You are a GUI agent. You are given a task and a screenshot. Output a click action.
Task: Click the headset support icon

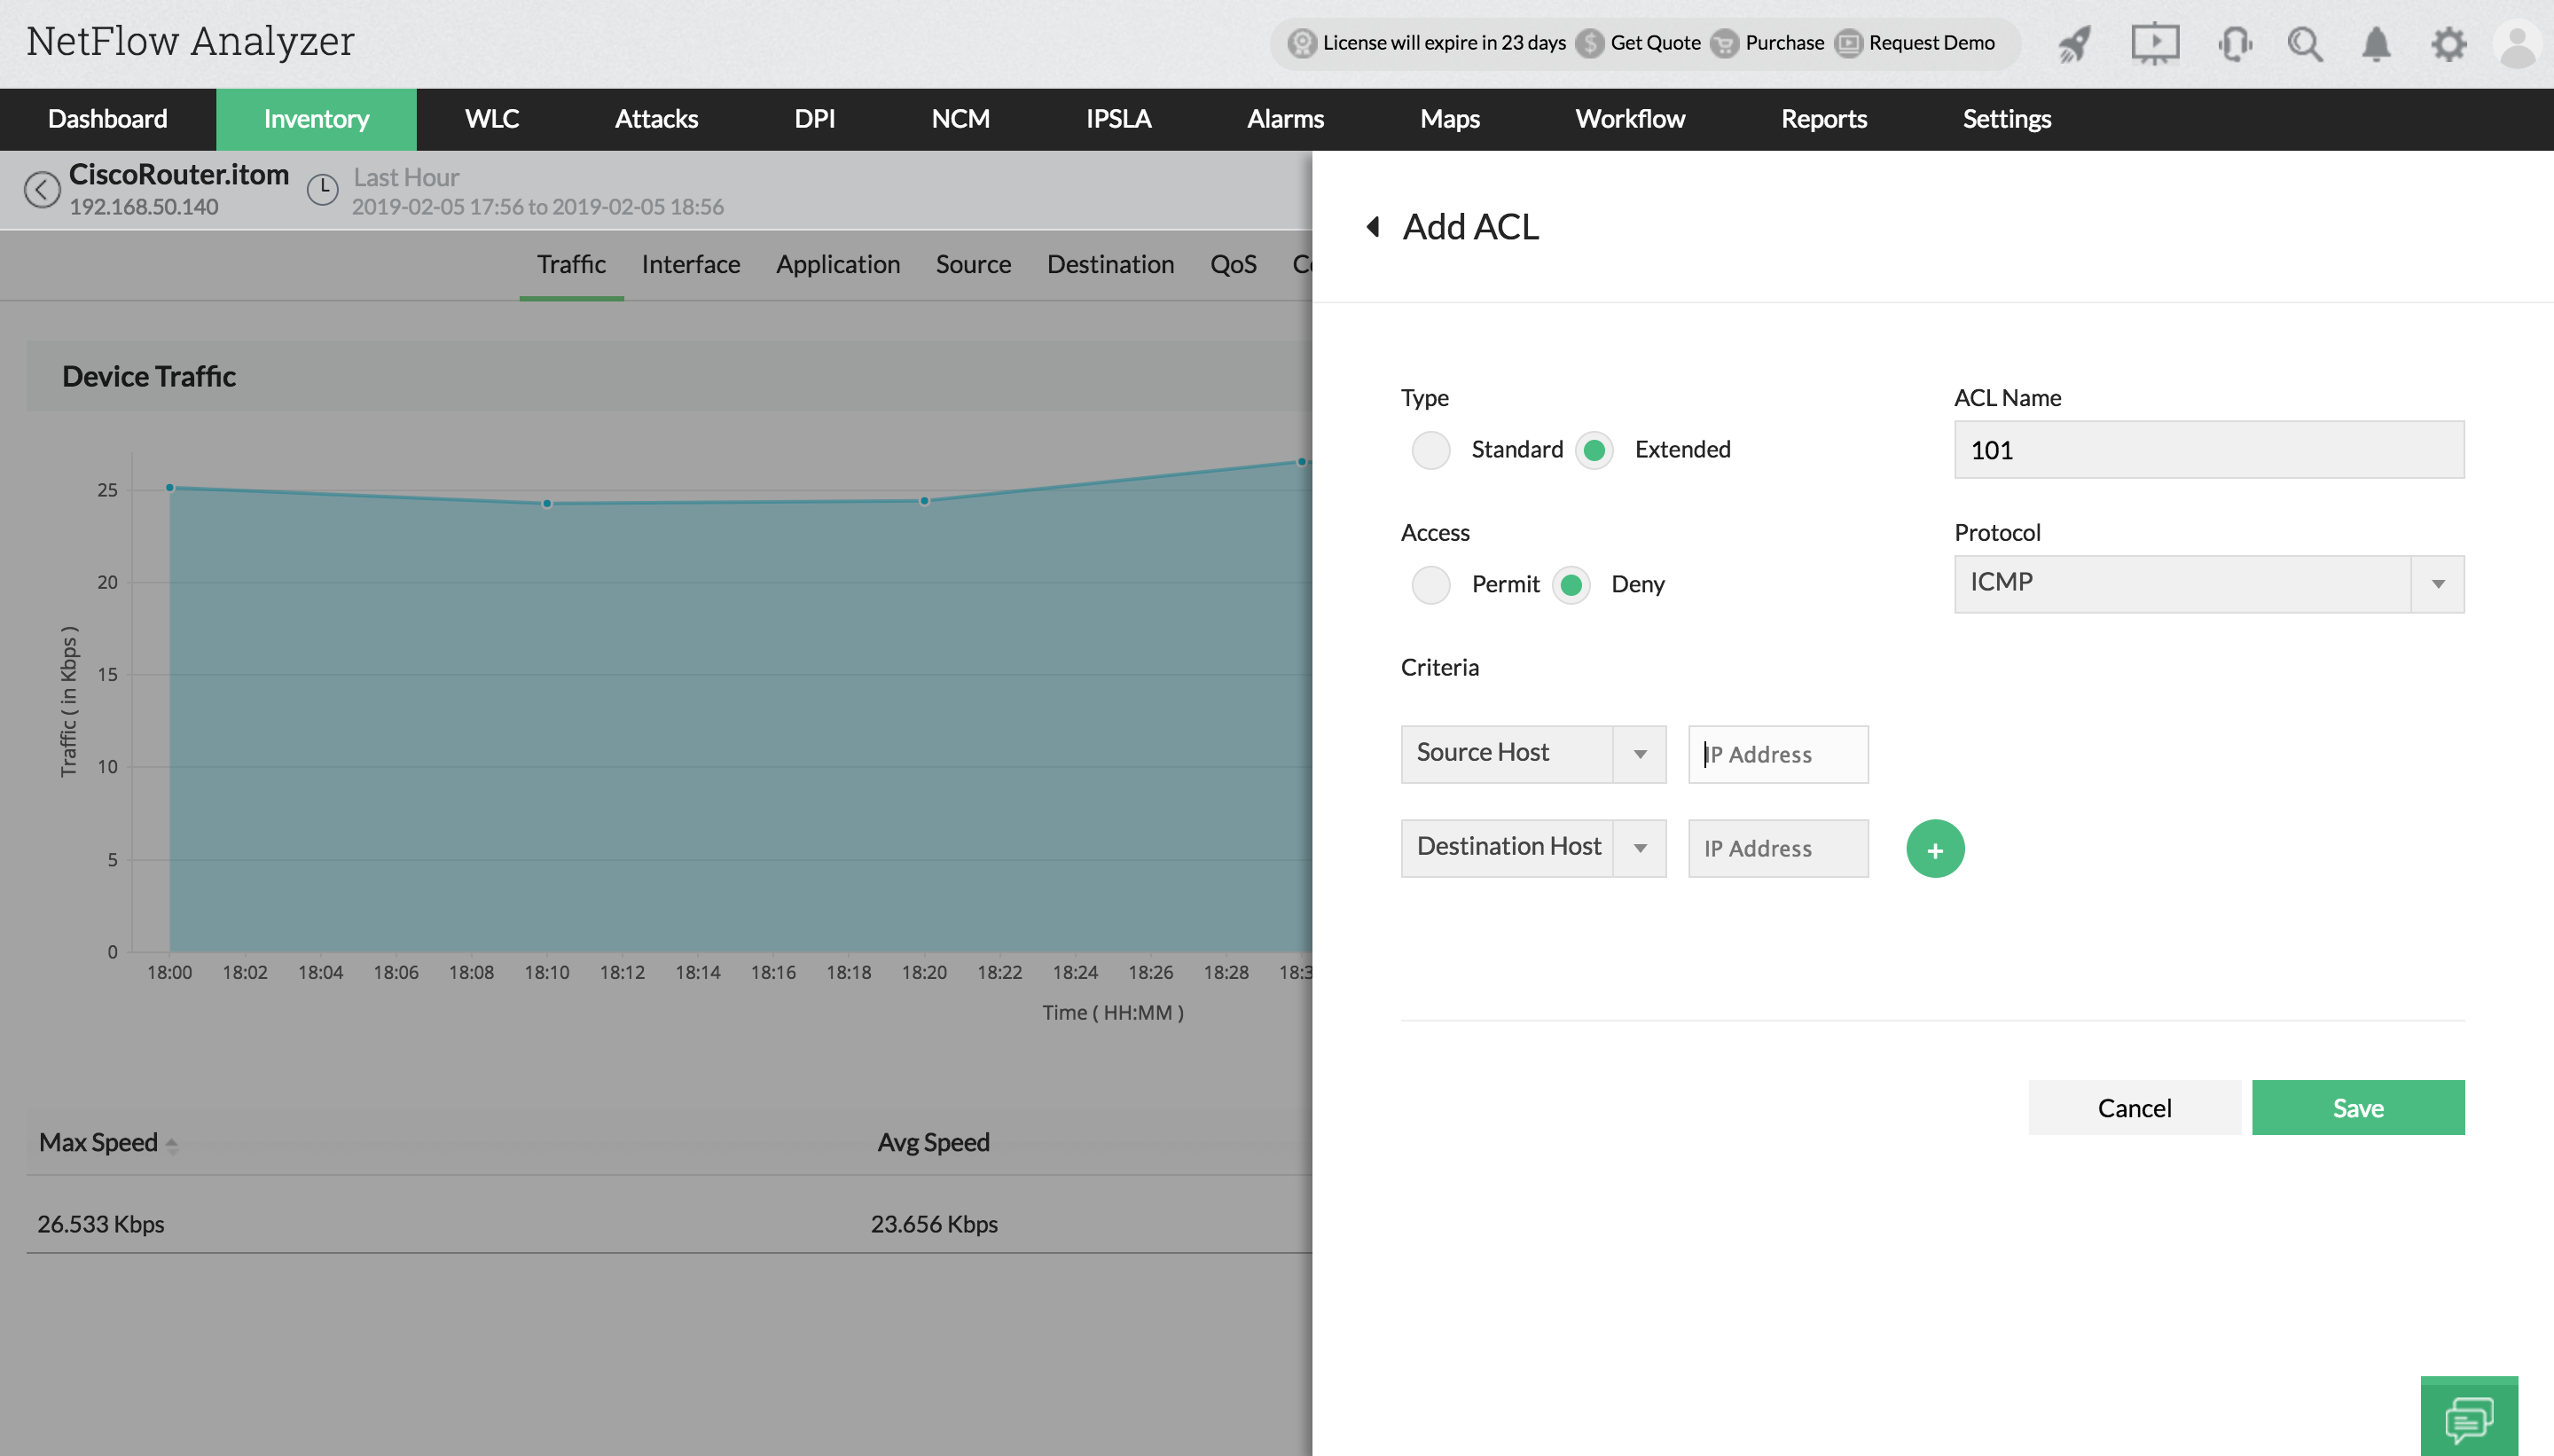(2234, 44)
